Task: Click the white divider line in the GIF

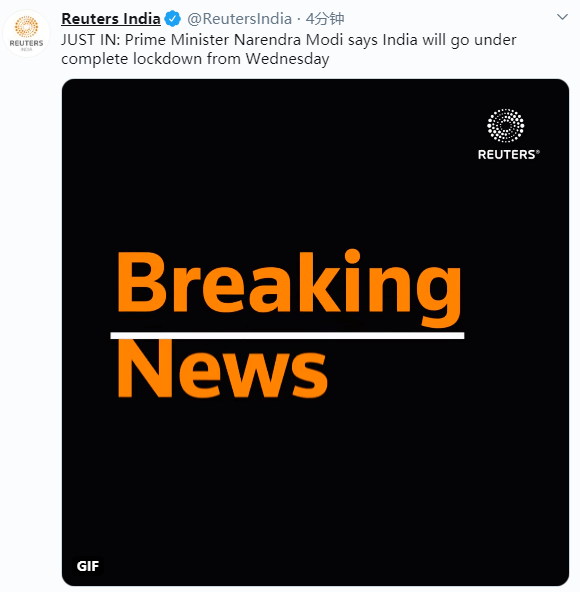Action: click(287, 335)
